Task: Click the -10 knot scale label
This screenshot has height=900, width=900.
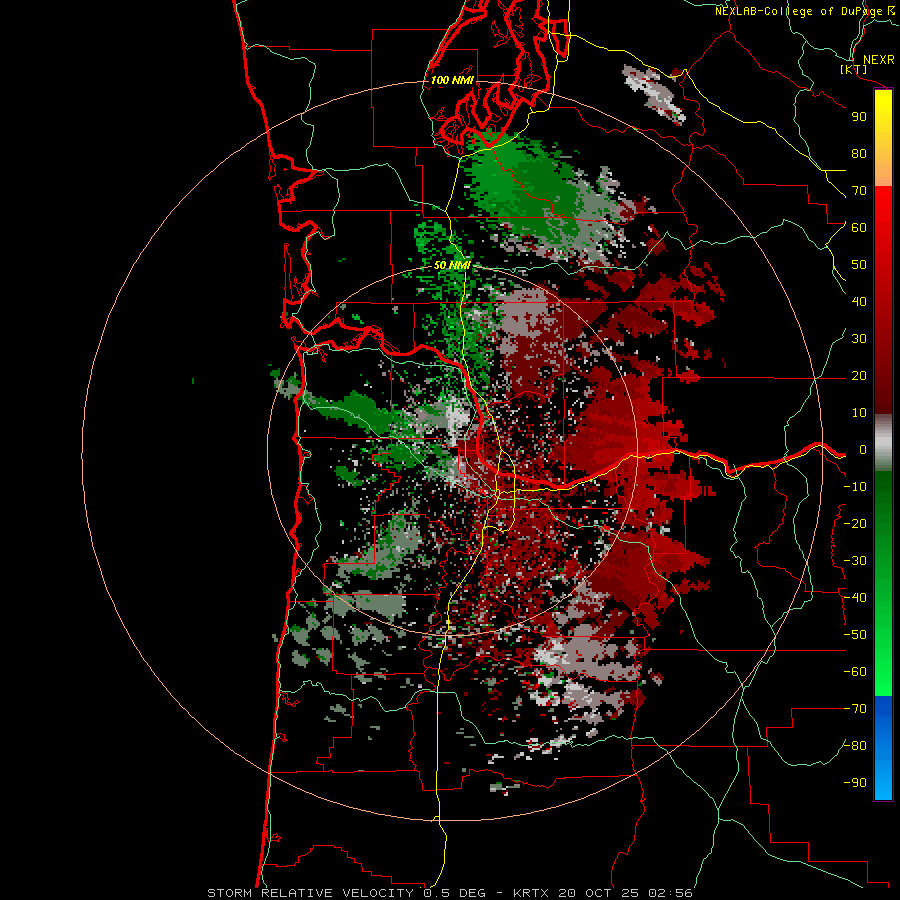Action: pos(855,487)
